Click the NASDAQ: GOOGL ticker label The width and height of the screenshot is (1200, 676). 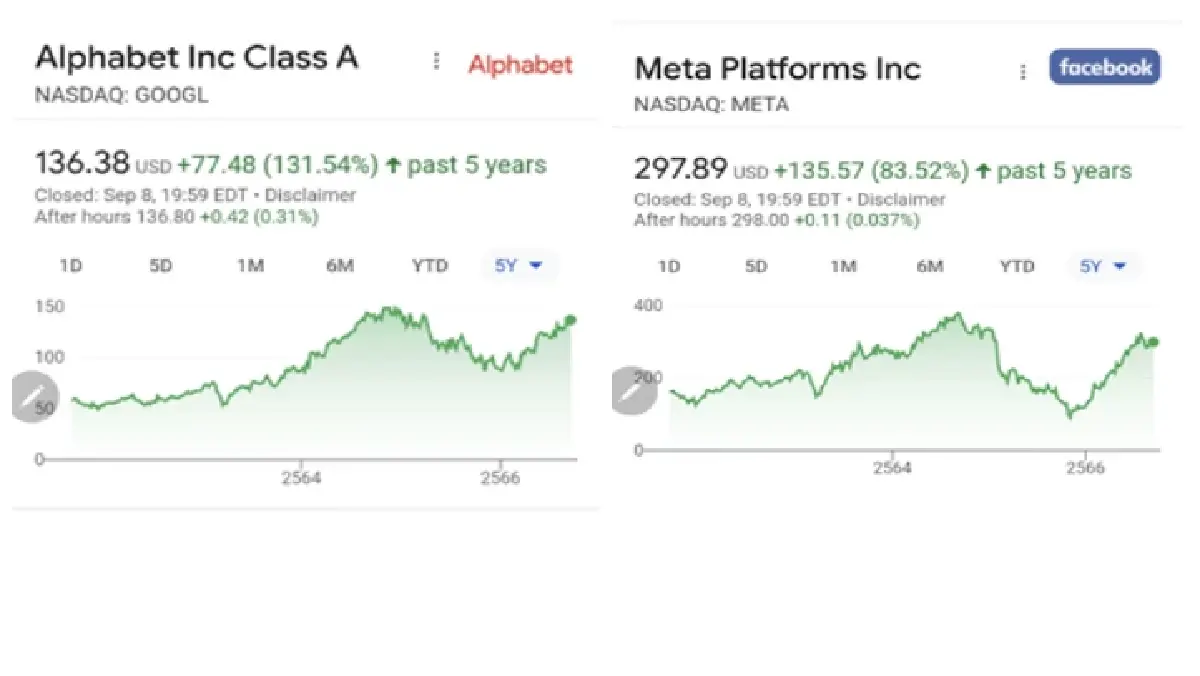(x=122, y=95)
